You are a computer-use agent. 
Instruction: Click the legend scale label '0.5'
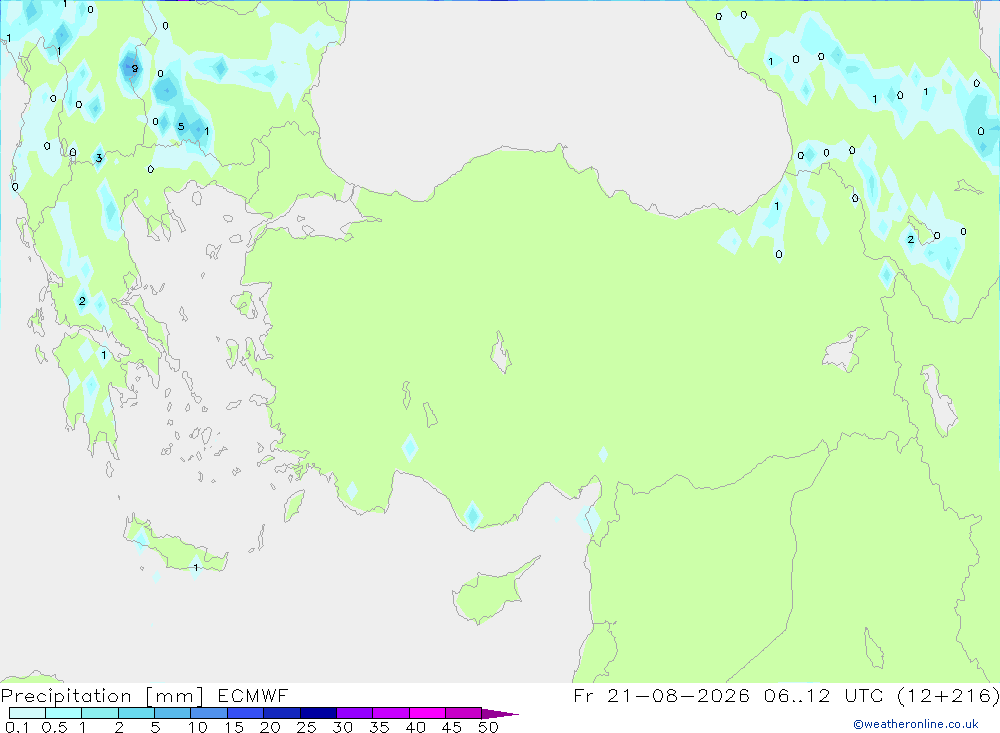point(54,727)
